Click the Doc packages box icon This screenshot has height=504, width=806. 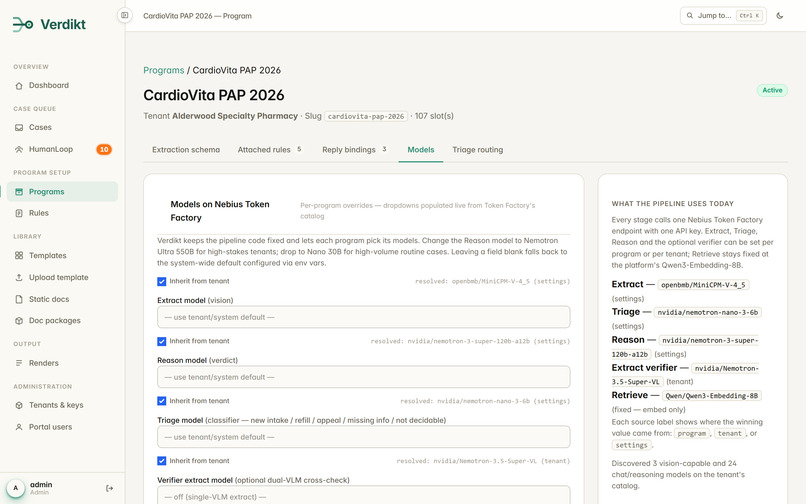tap(19, 321)
